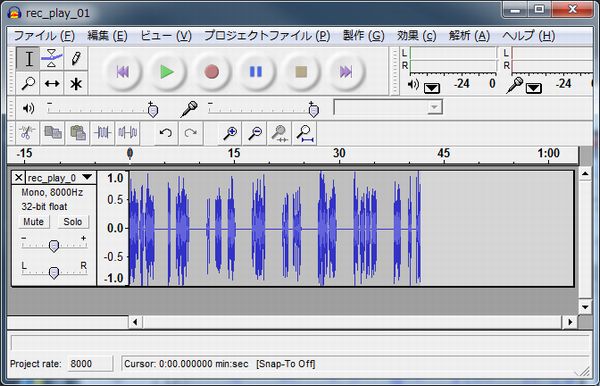
Task: Zoom in on the waveform
Action: coord(230,133)
